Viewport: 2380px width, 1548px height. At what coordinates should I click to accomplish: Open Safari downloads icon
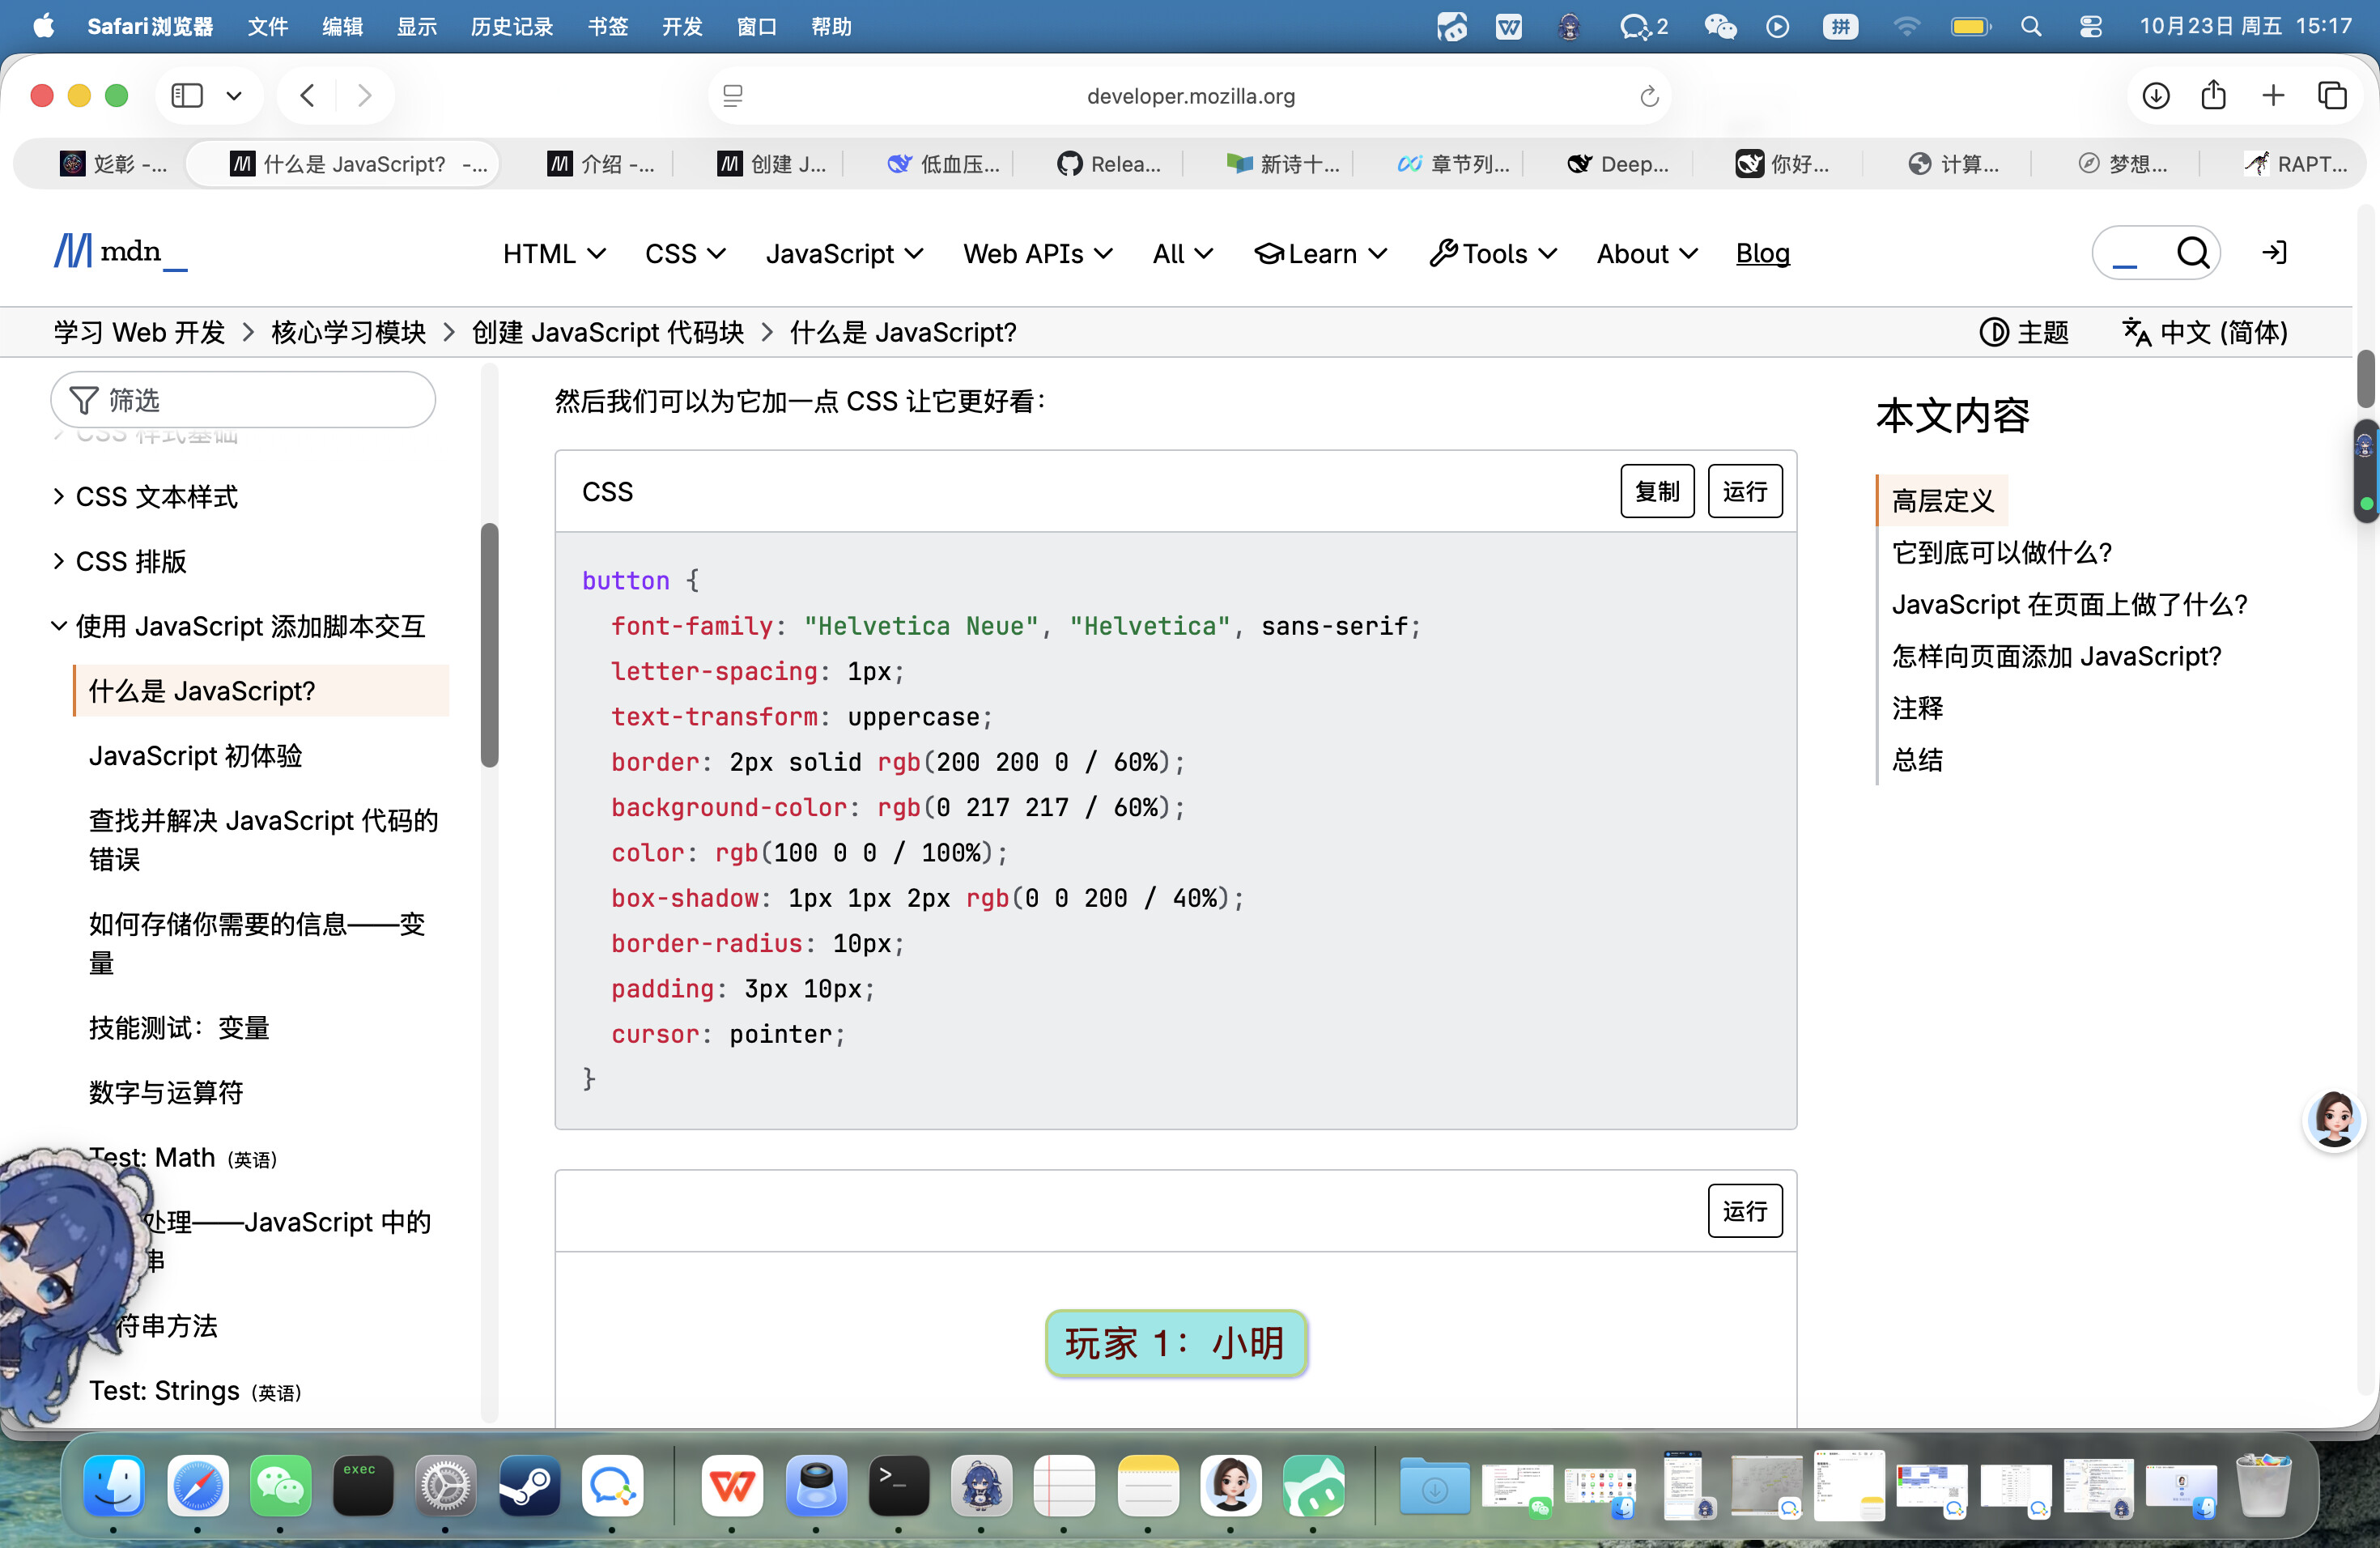point(2156,96)
